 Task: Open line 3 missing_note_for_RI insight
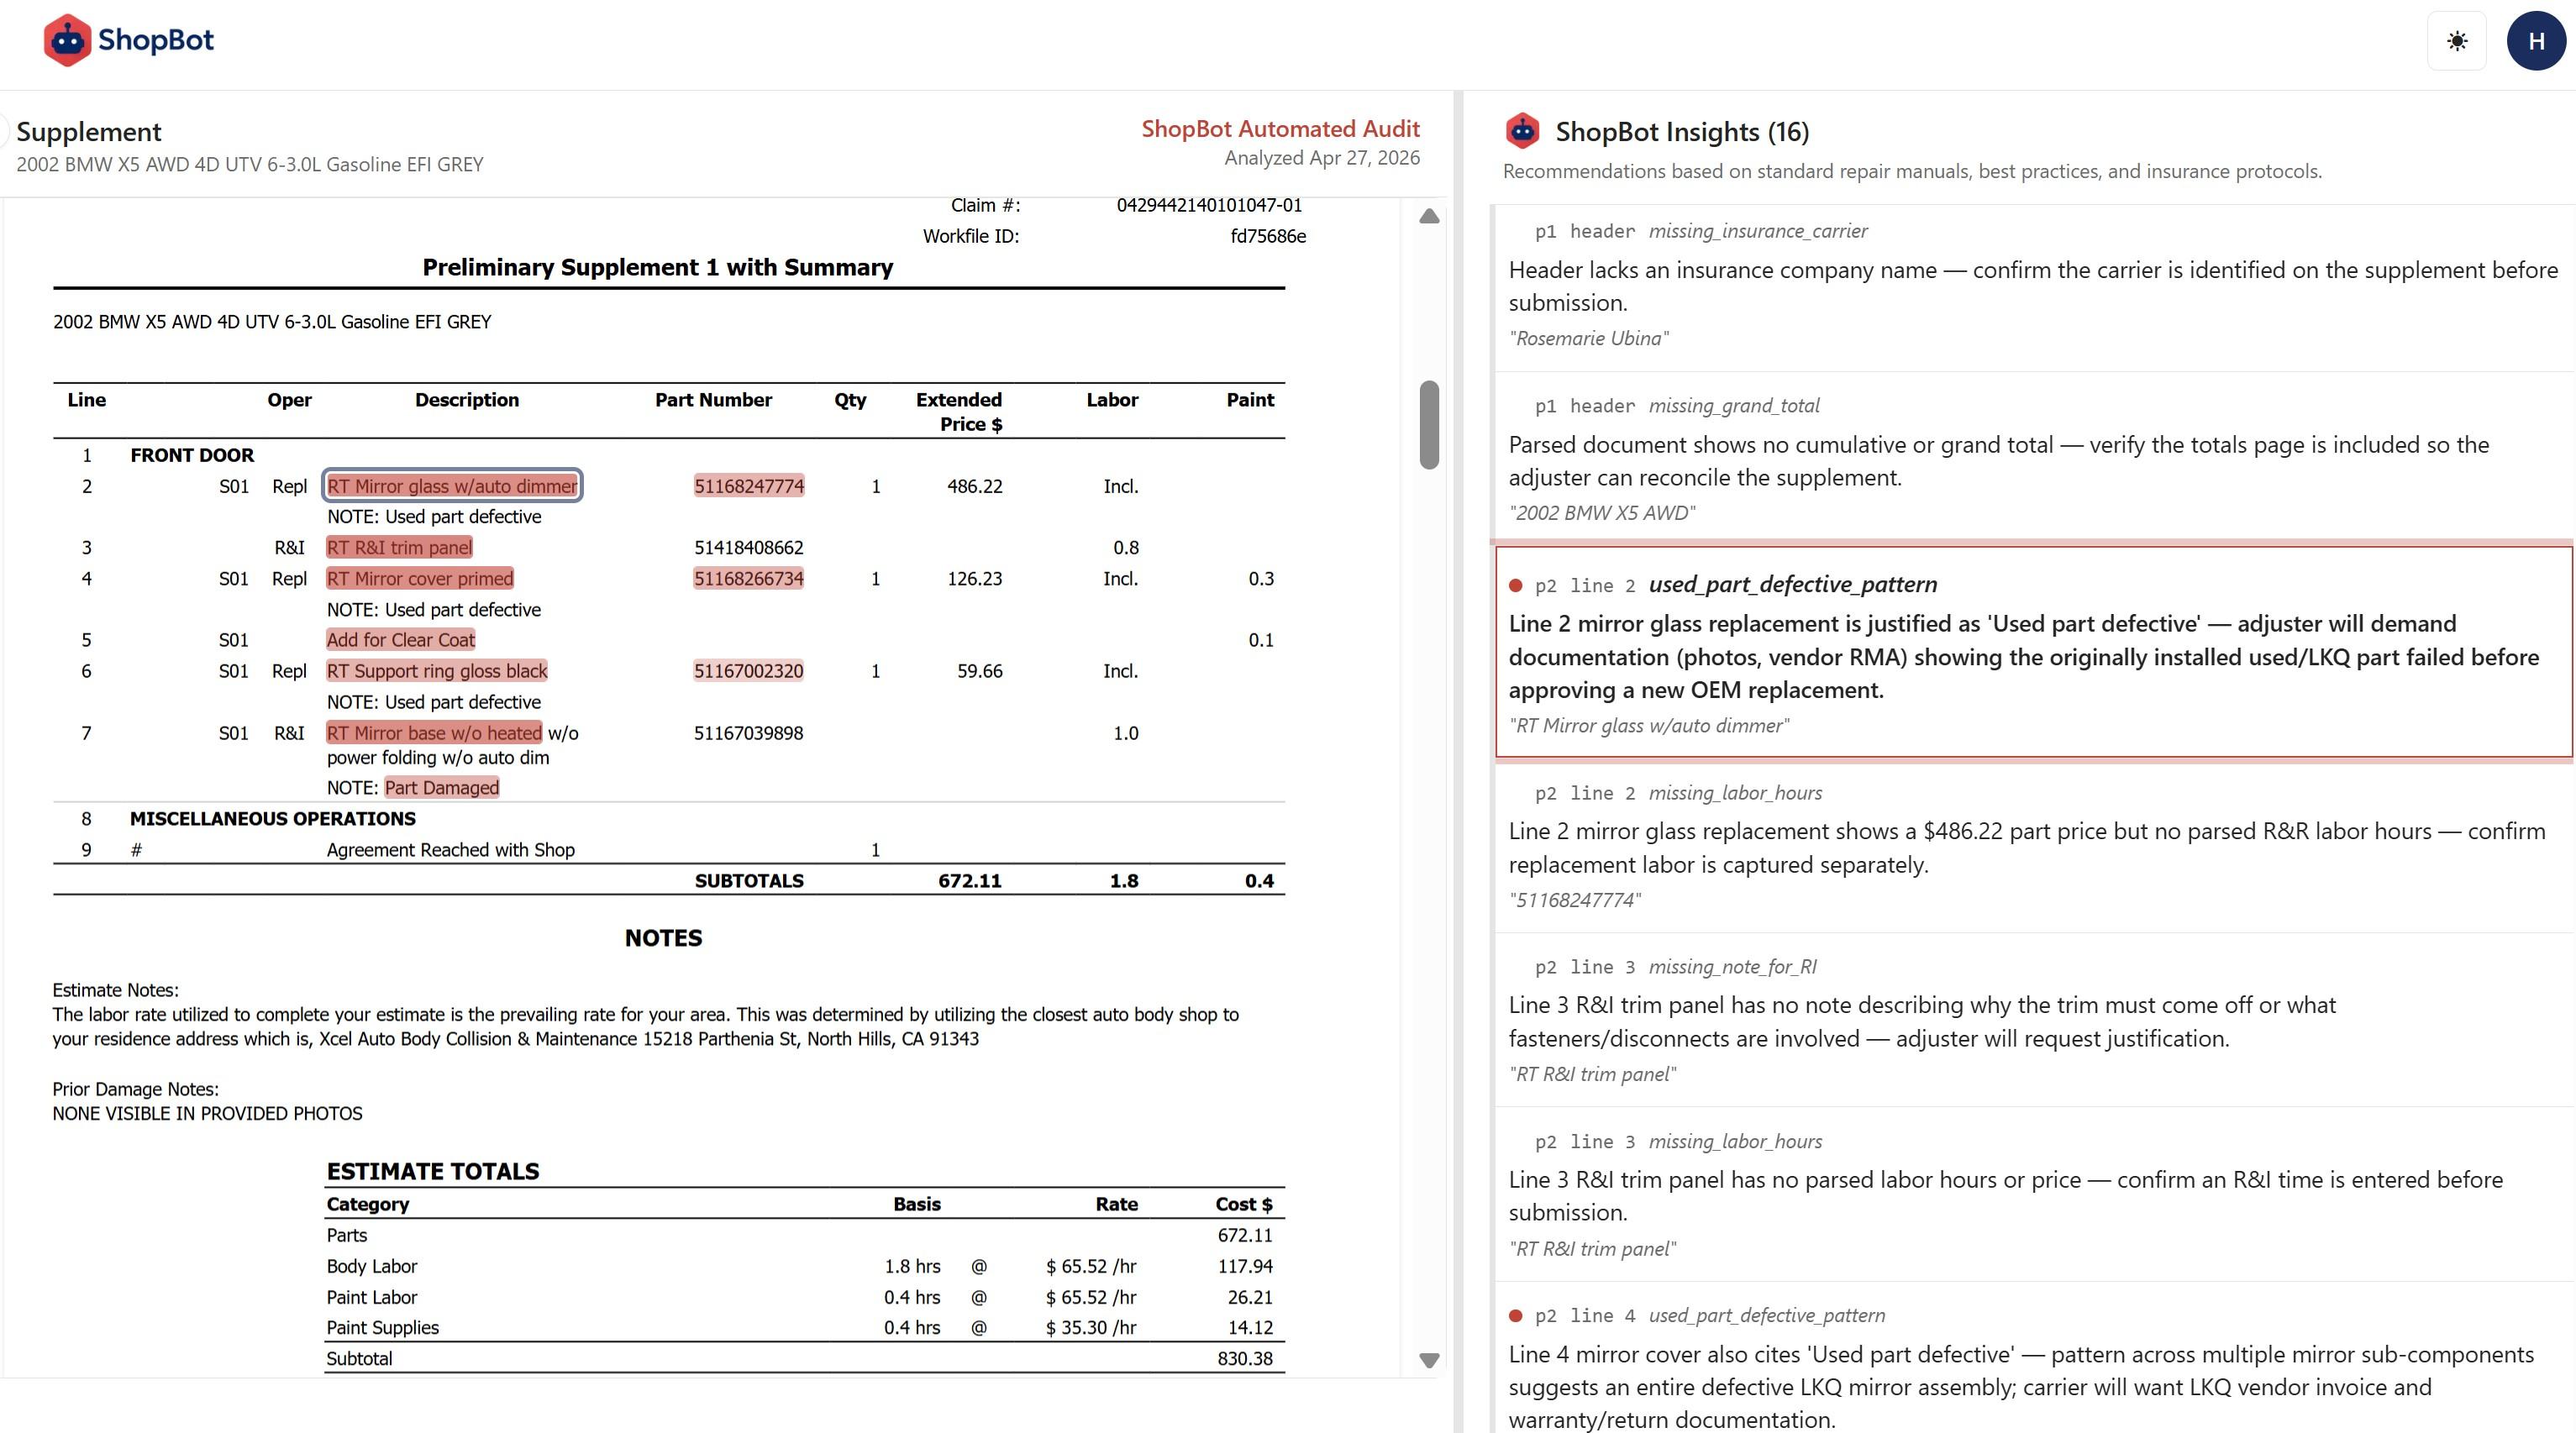pos(2033,1020)
